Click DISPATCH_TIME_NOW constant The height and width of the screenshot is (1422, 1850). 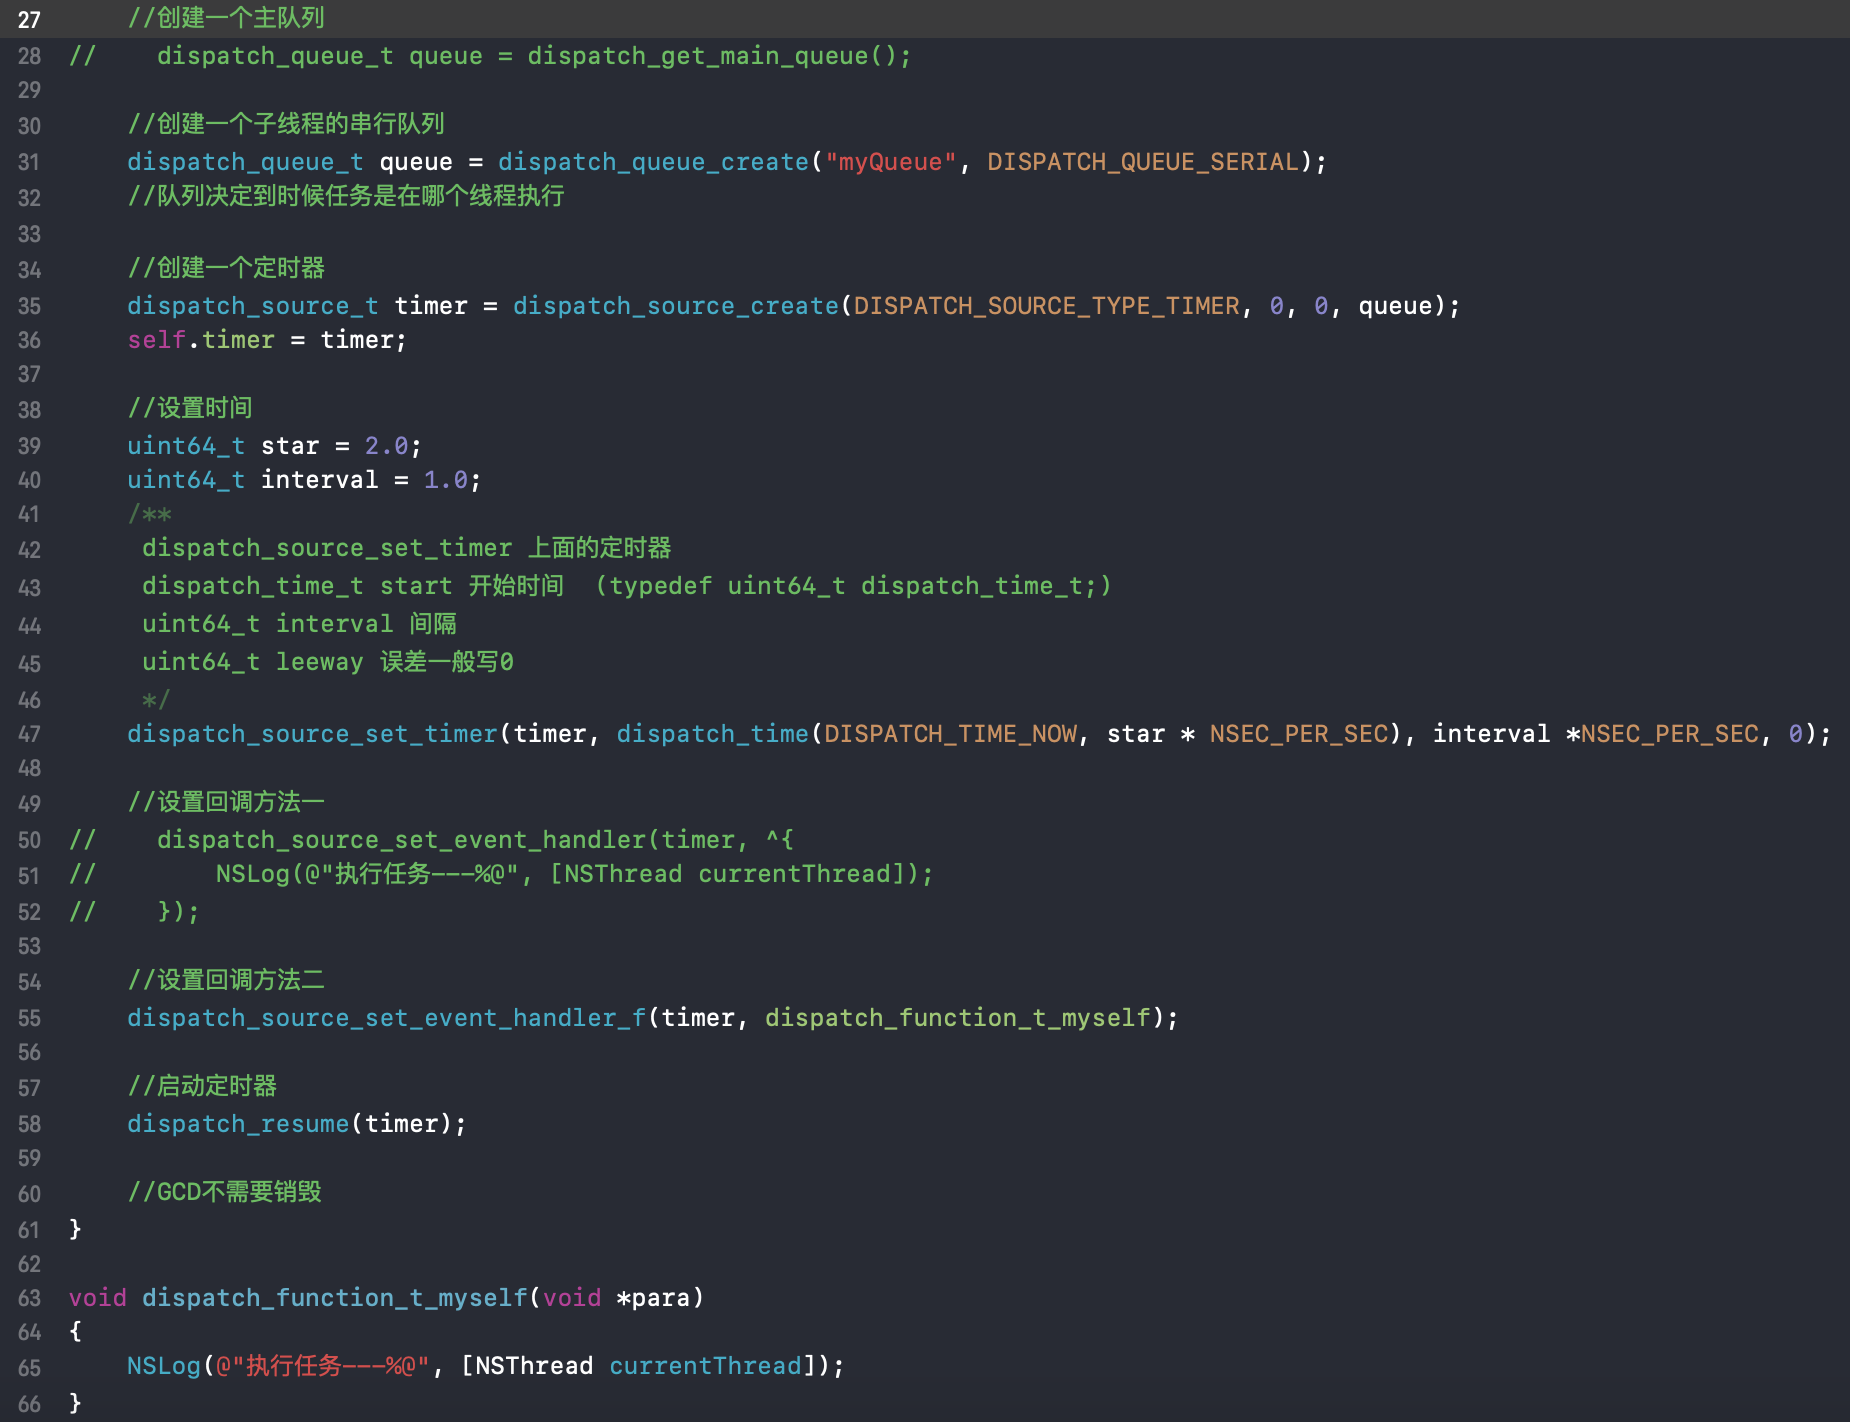(x=950, y=734)
